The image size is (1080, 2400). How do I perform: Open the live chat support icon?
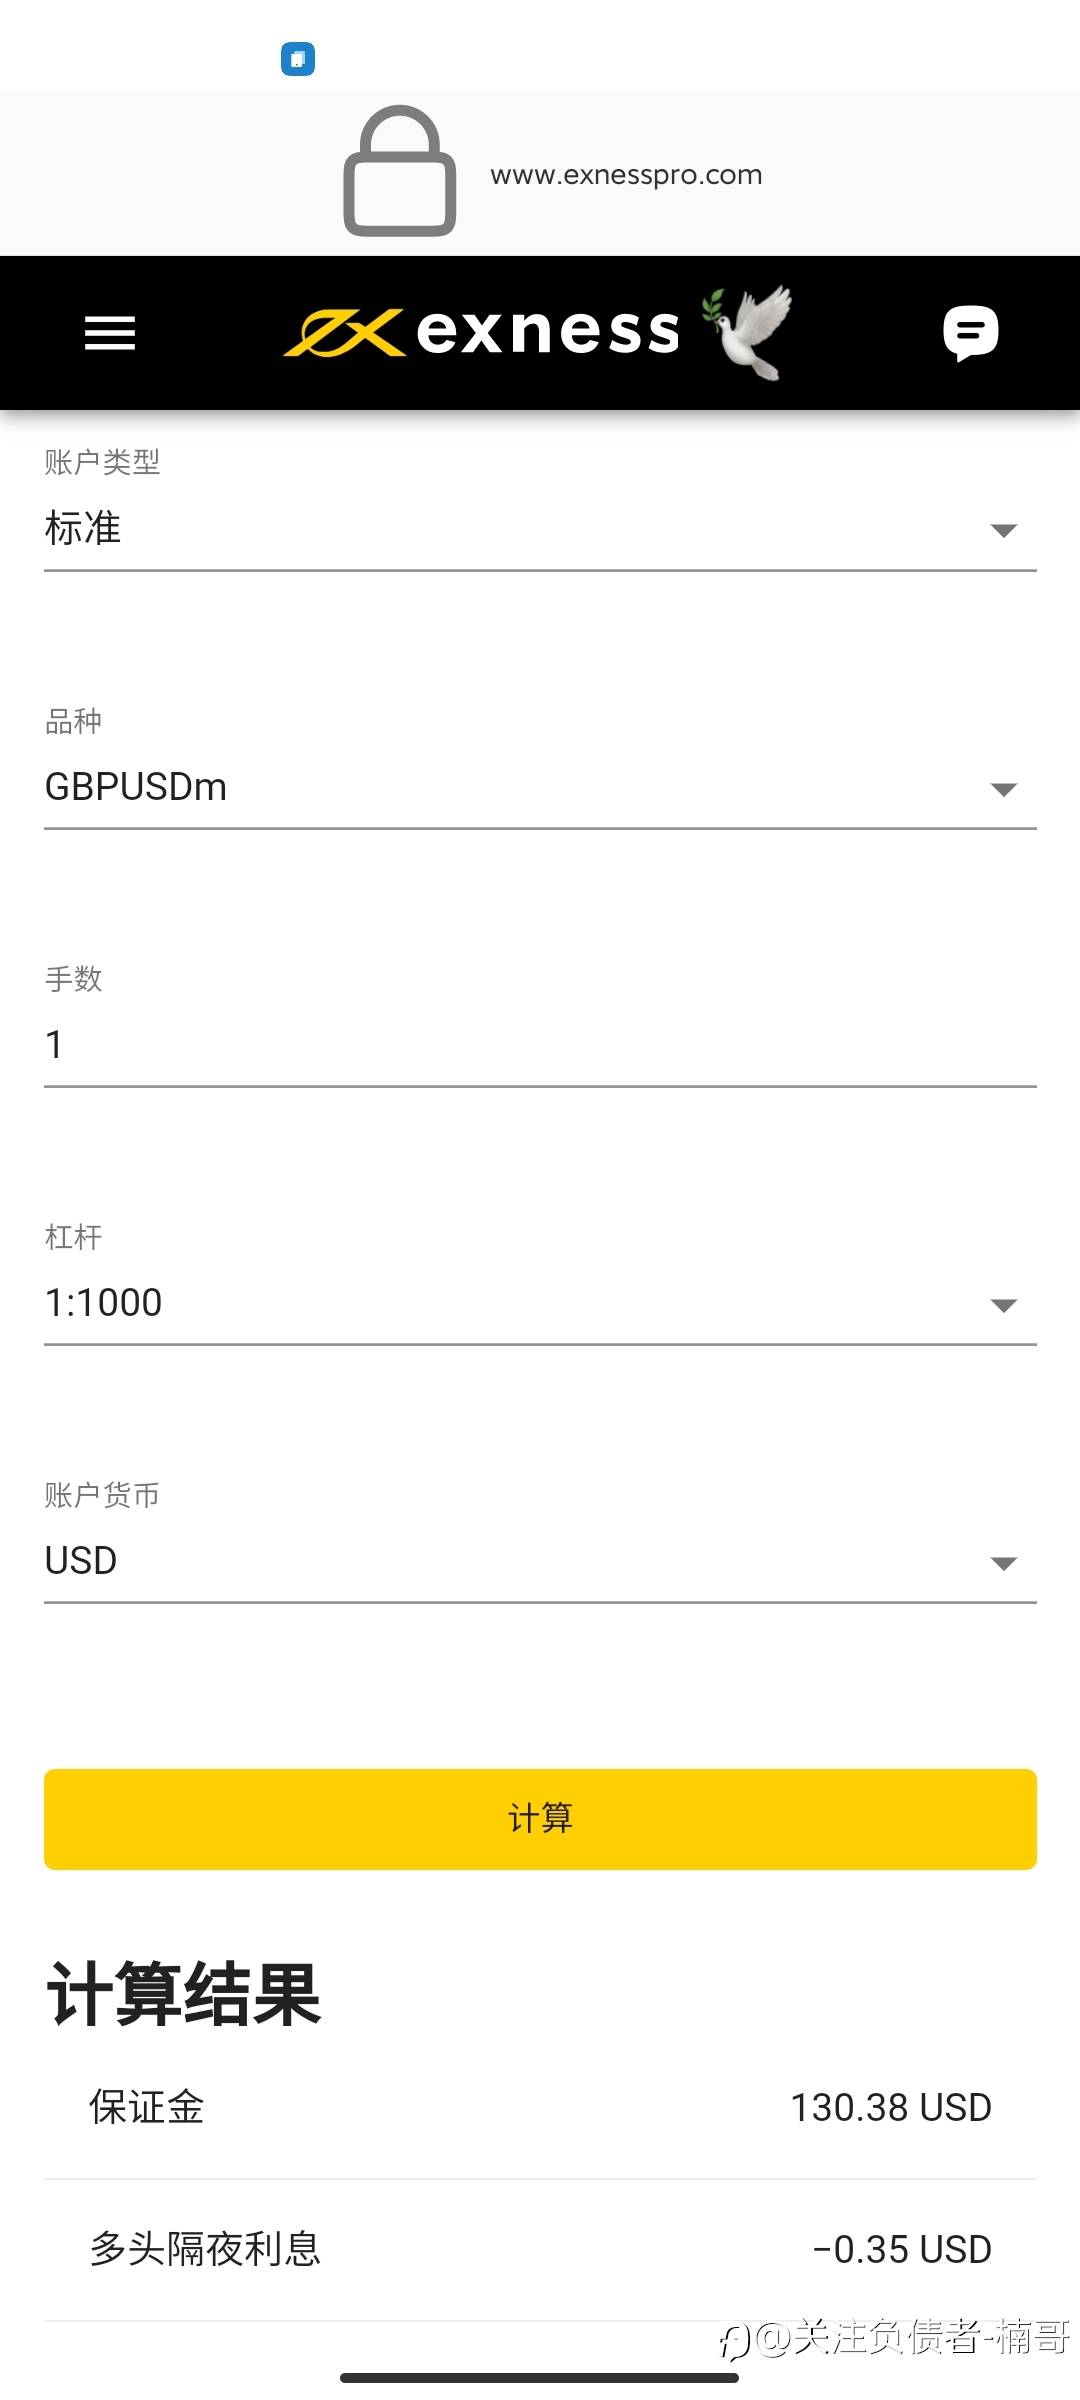pyautogui.click(x=970, y=333)
